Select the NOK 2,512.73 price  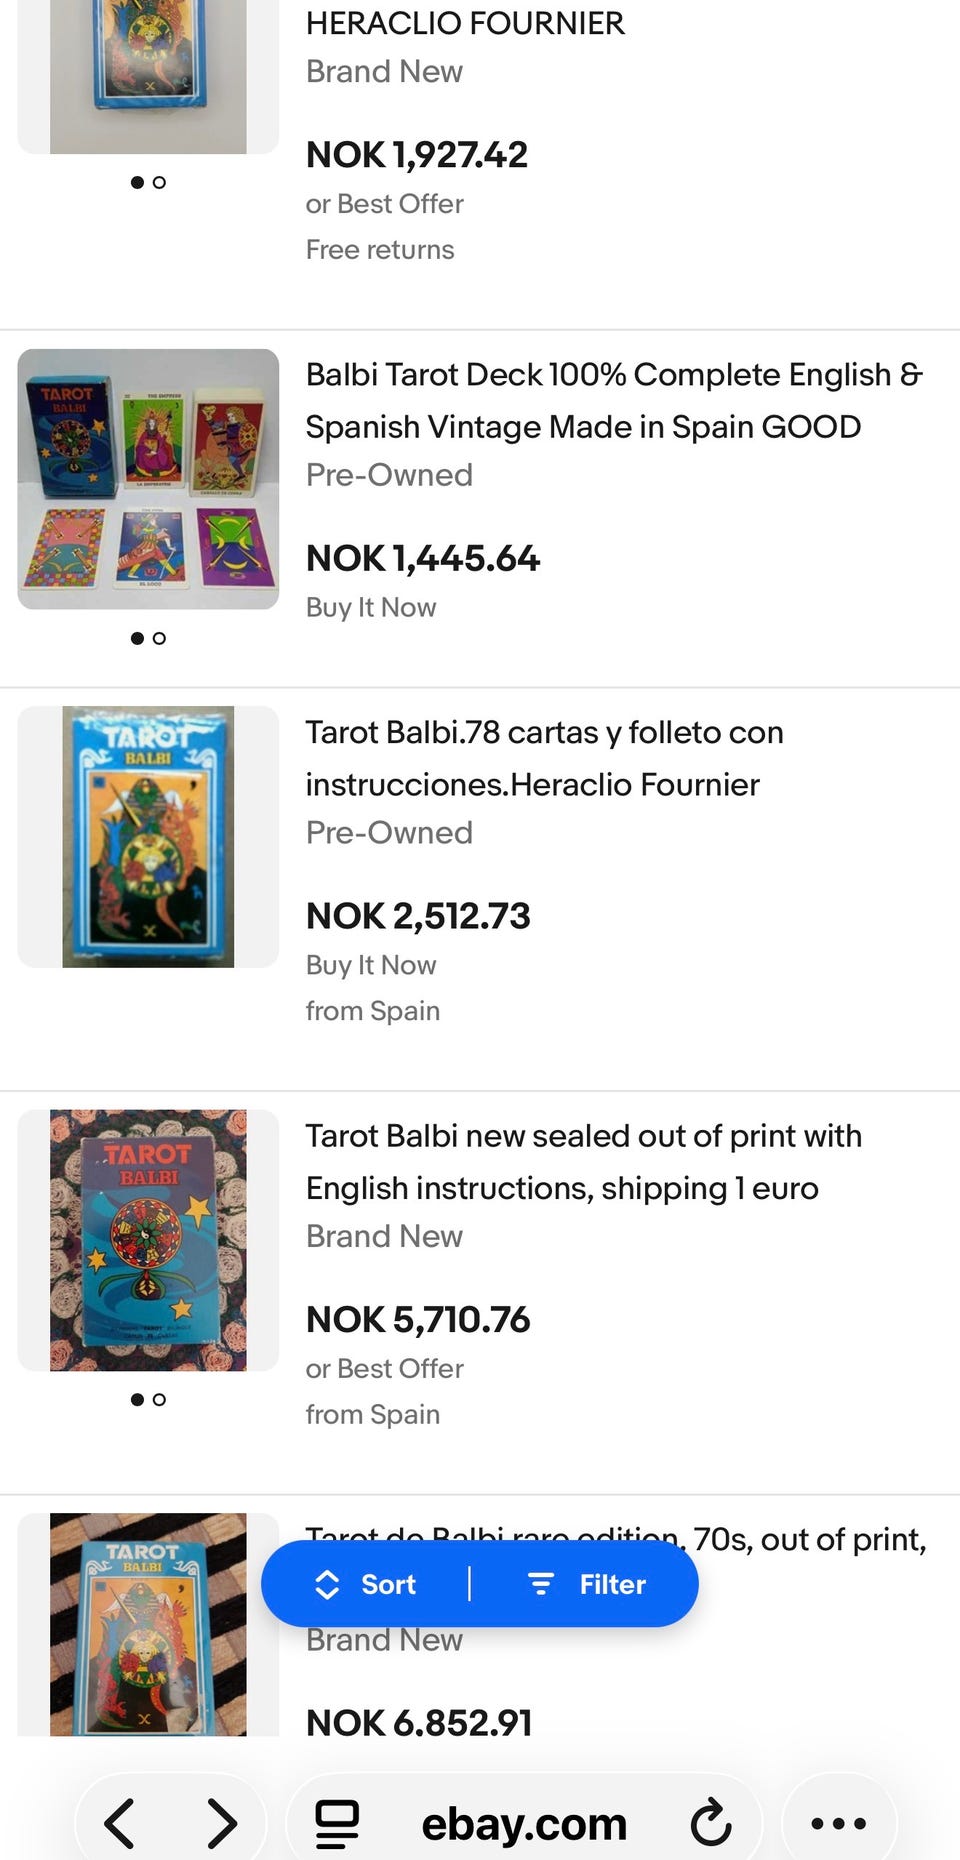click(x=418, y=916)
